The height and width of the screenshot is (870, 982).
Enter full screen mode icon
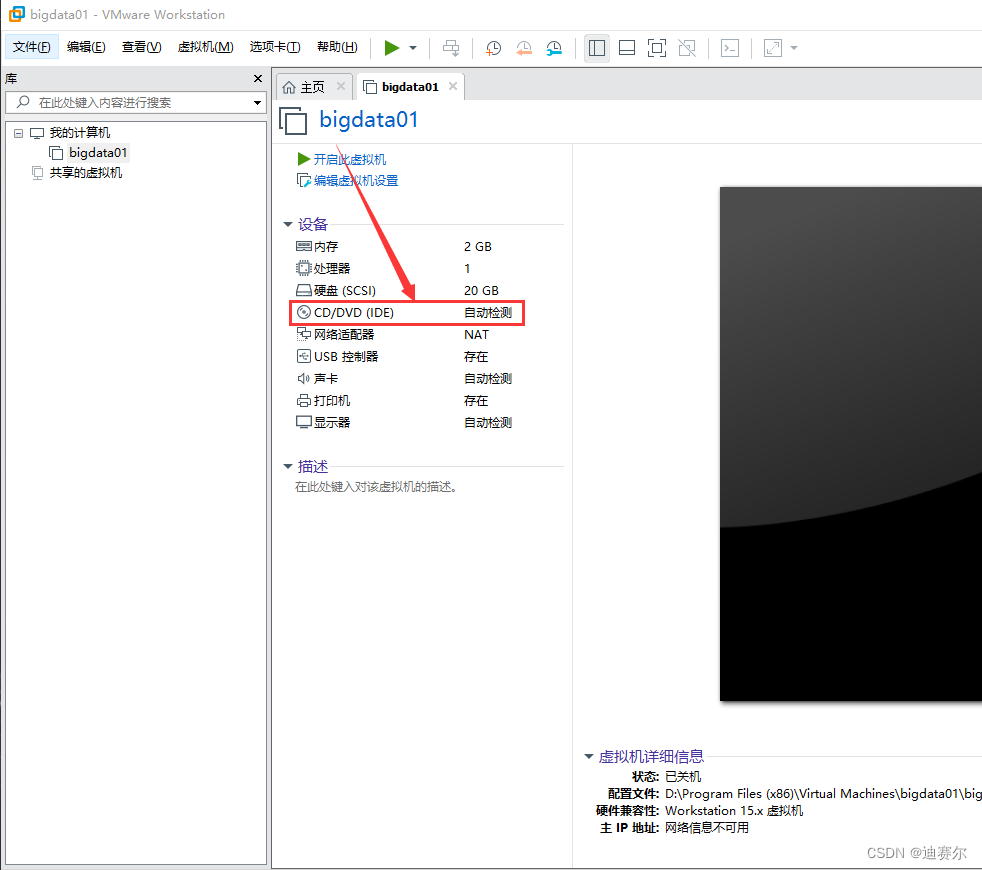tap(657, 48)
